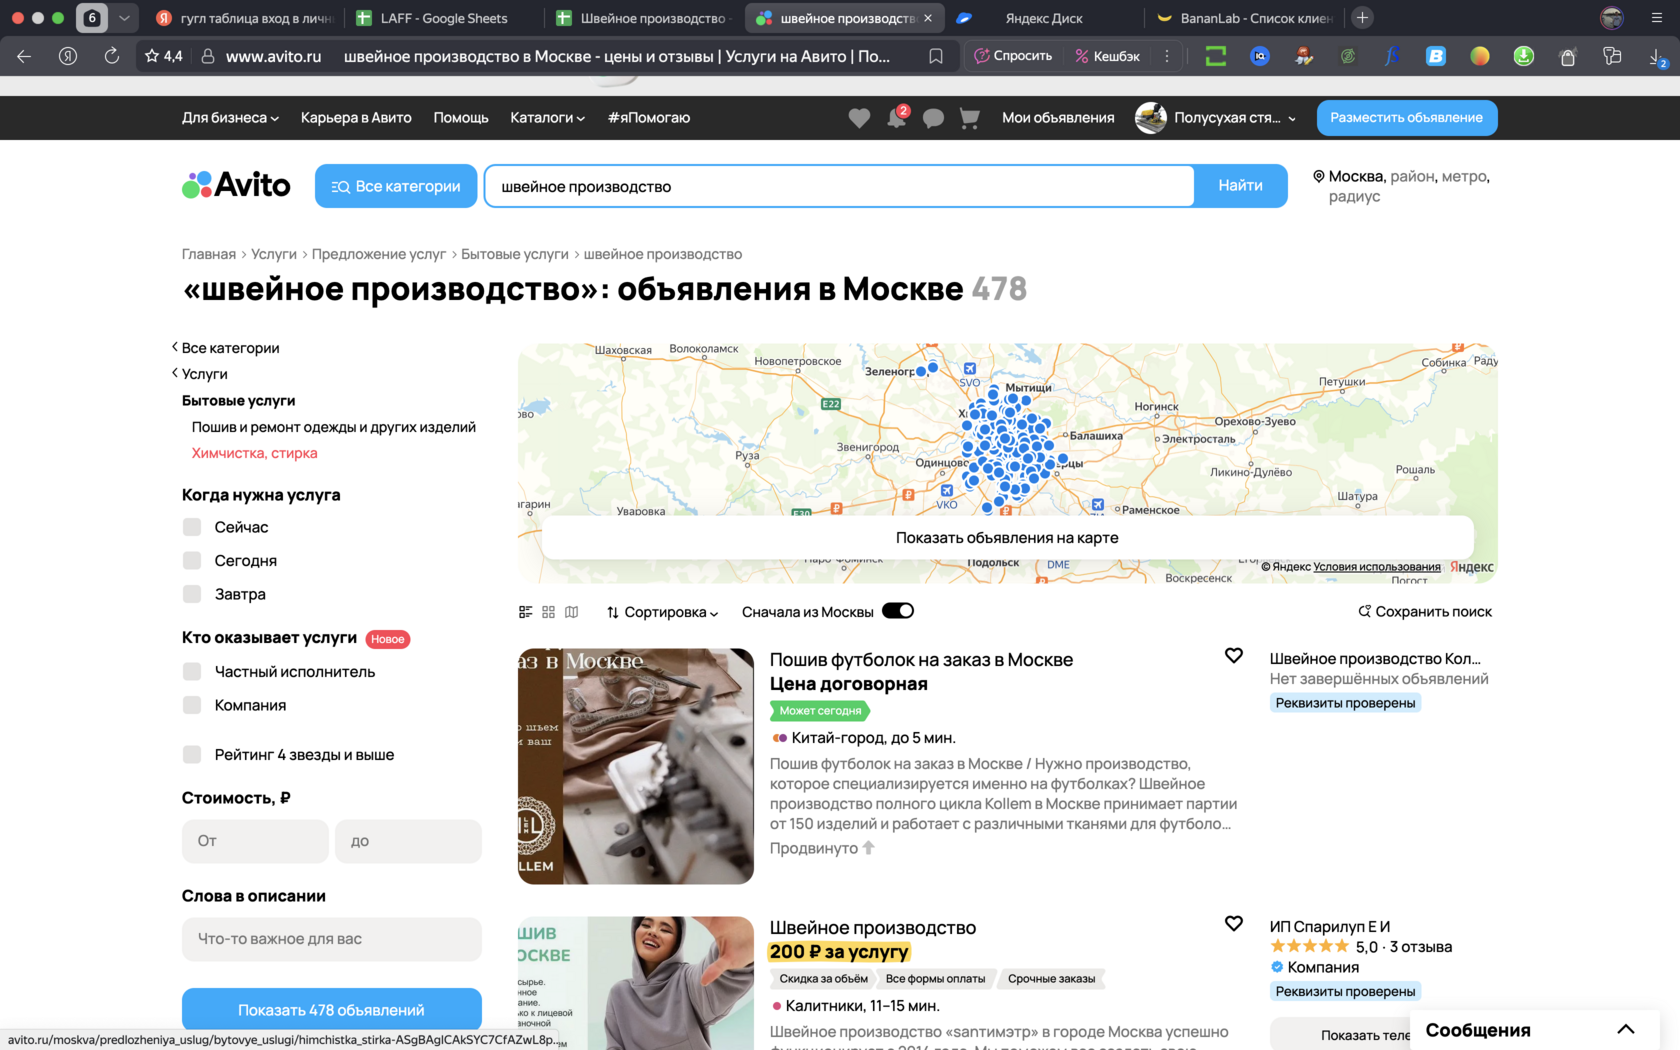The width and height of the screenshot is (1680, 1050).
Task: Click the user avatar picture in Avito header
Action: (1151, 118)
